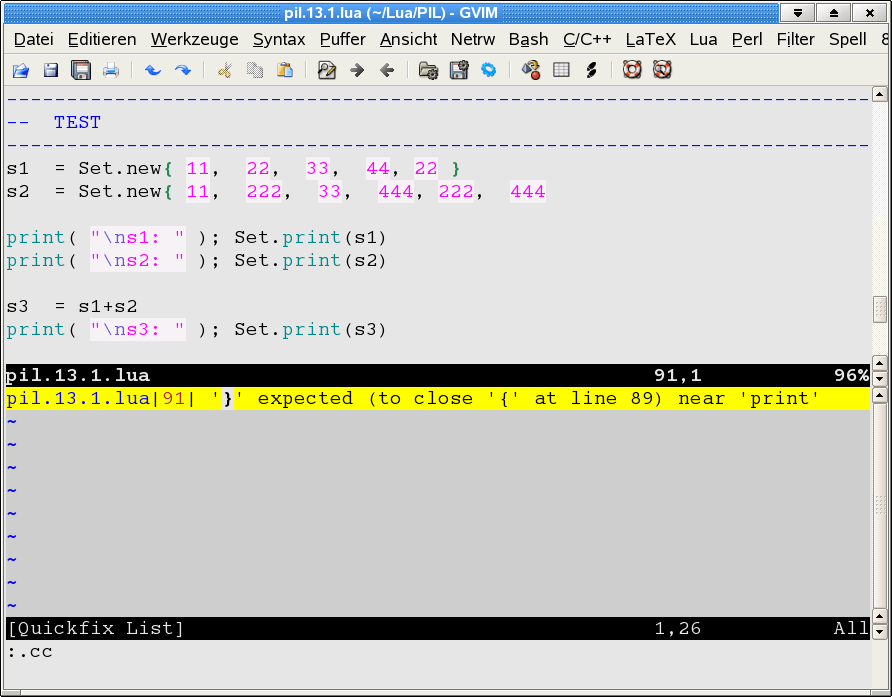The width and height of the screenshot is (892, 697).
Task: Save the current file via floppy icon
Action: [x=51, y=71]
